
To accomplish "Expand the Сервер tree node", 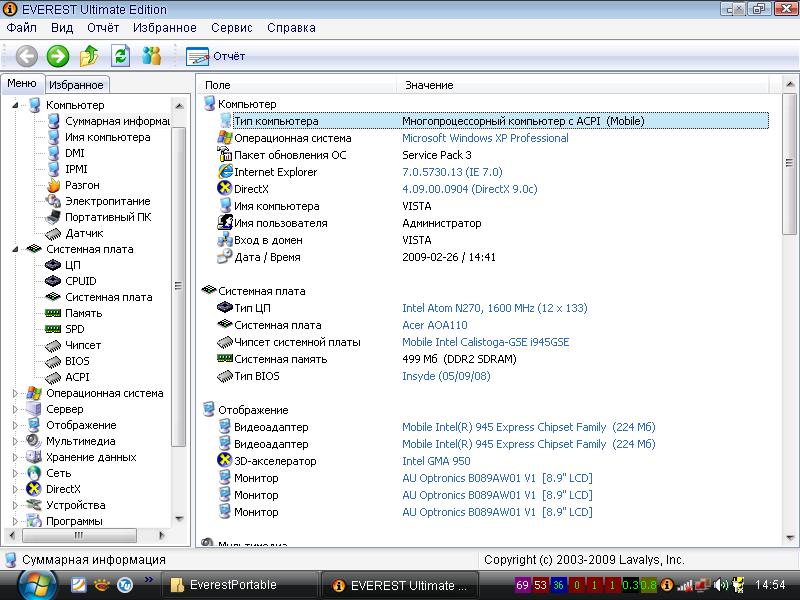I will pos(15,409).
